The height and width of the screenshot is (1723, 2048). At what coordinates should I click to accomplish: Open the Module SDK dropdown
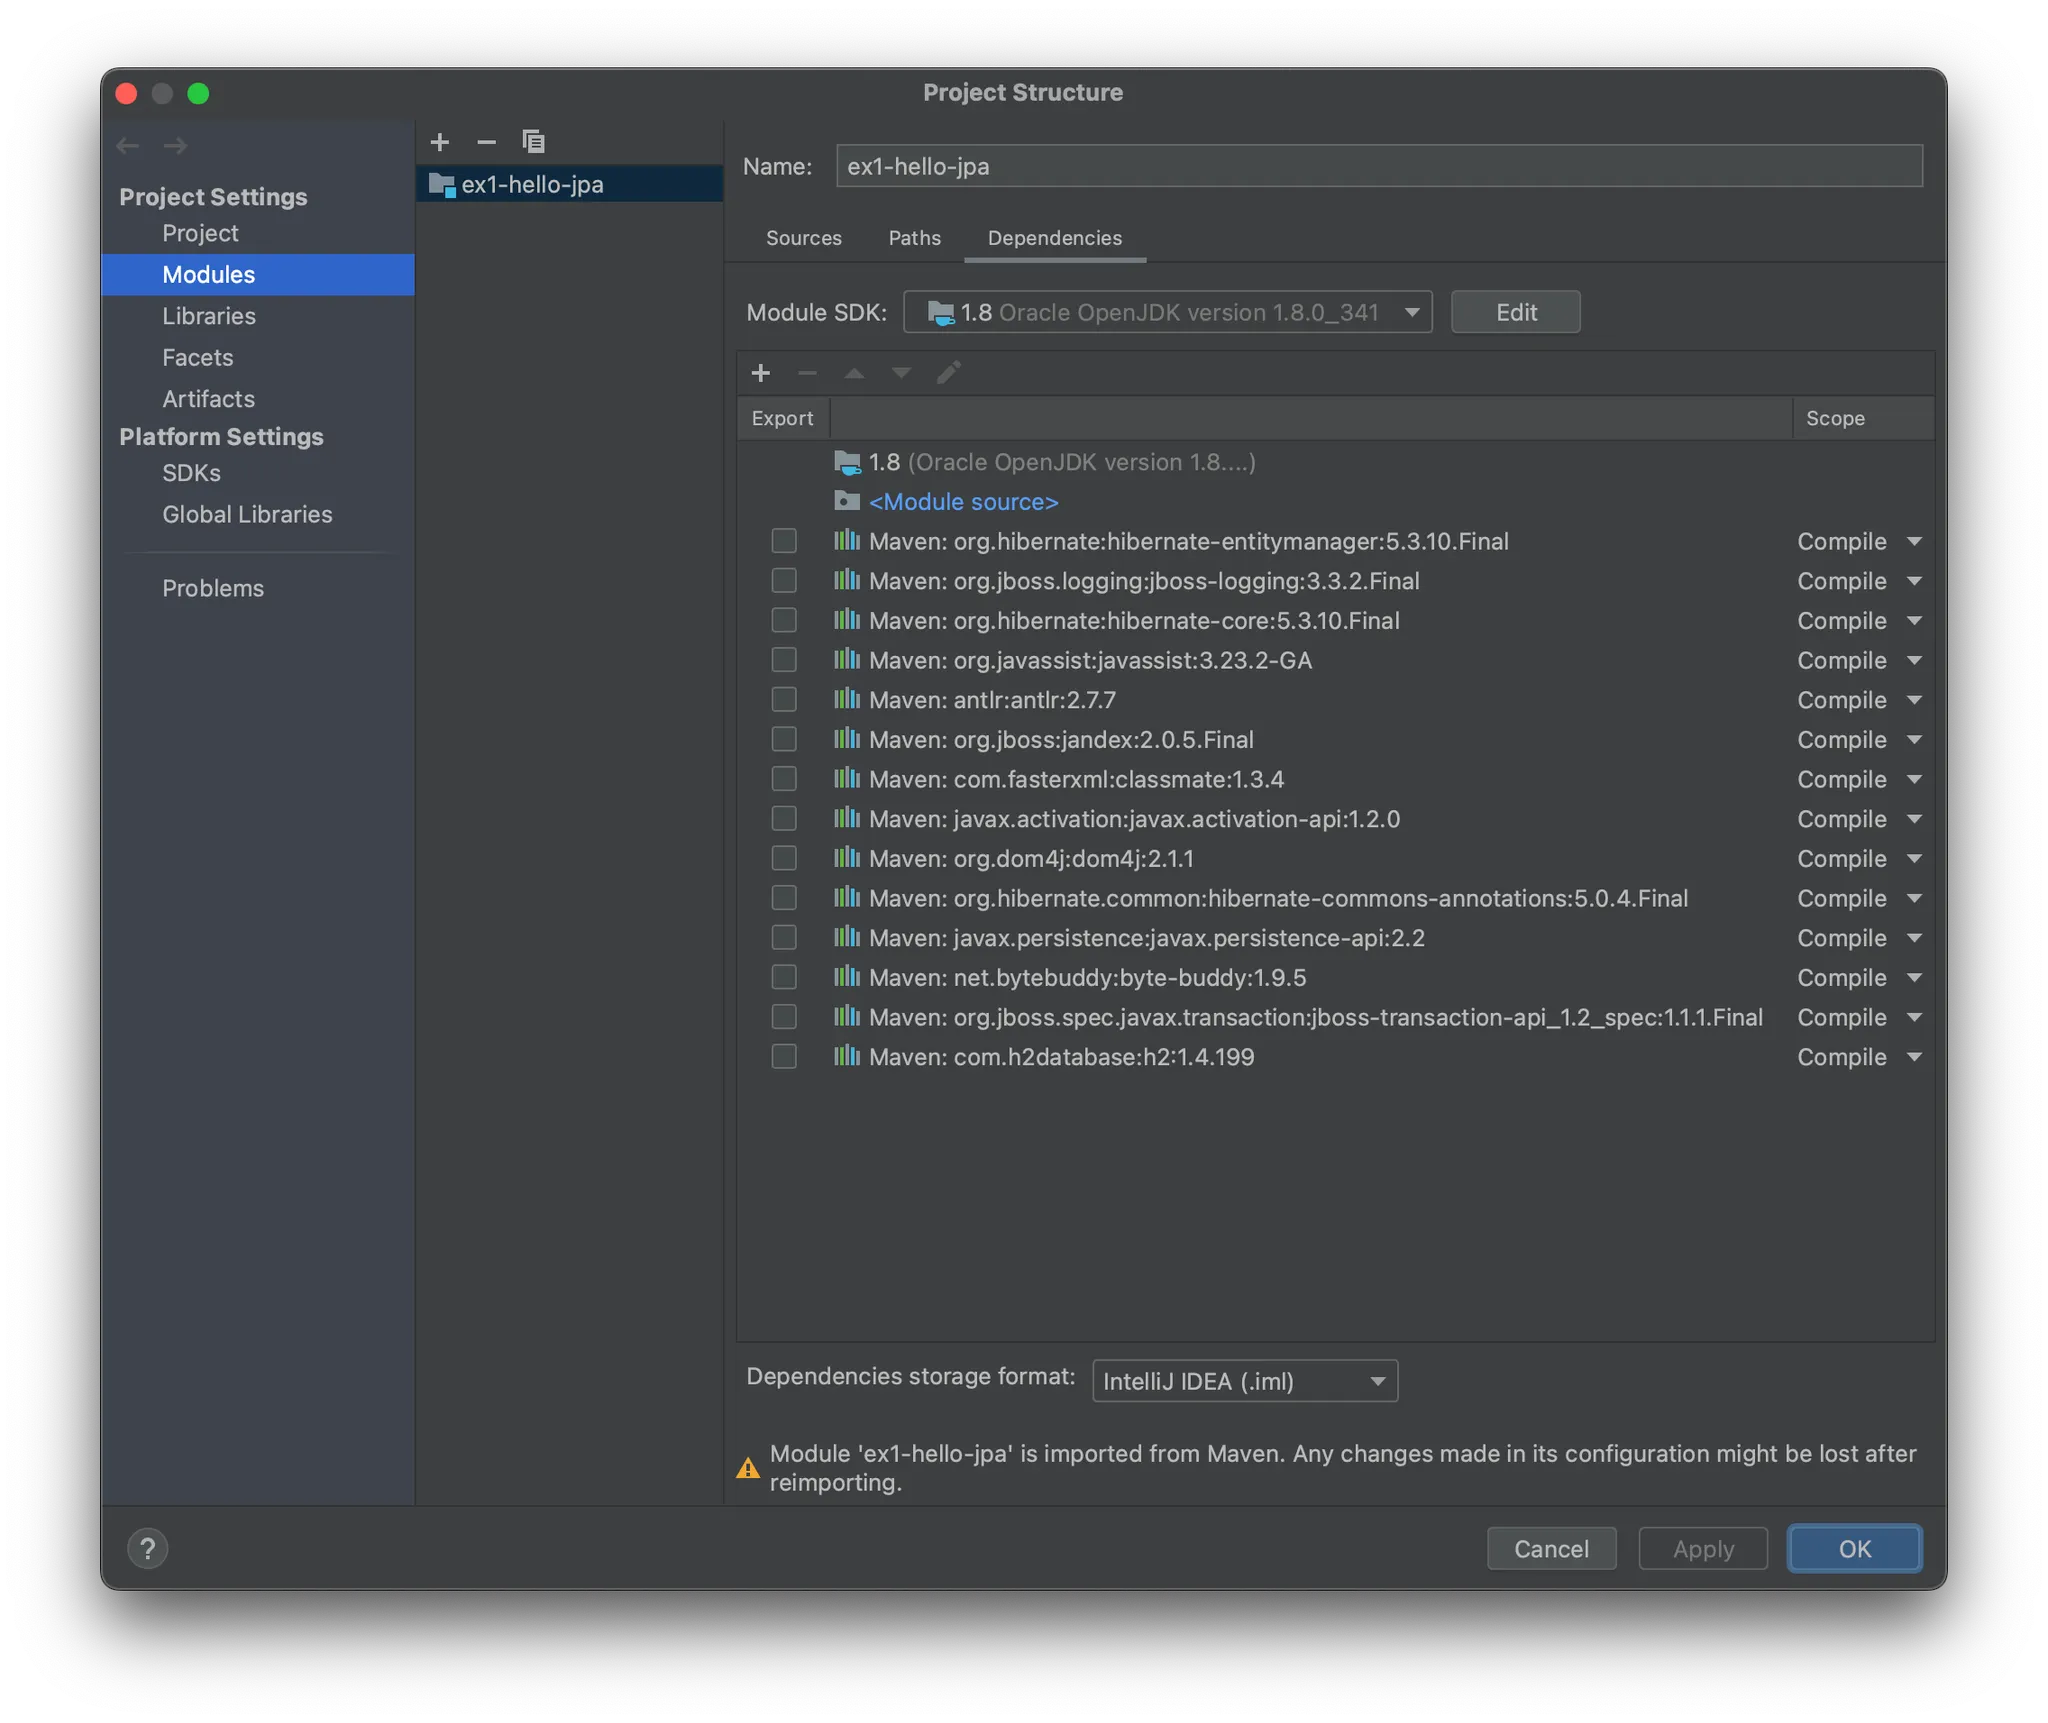[1167, 312]
